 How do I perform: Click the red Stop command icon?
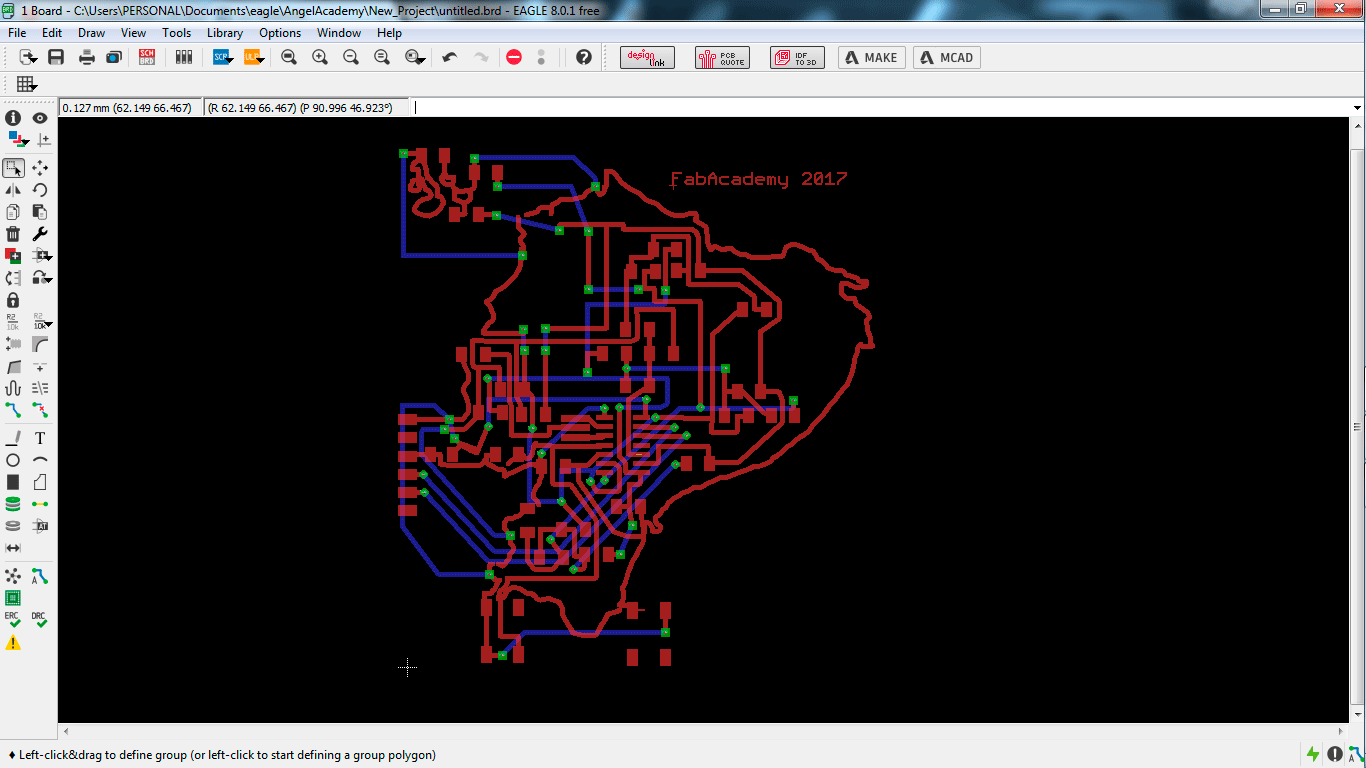pyautogui.click(x=514, y=57)
